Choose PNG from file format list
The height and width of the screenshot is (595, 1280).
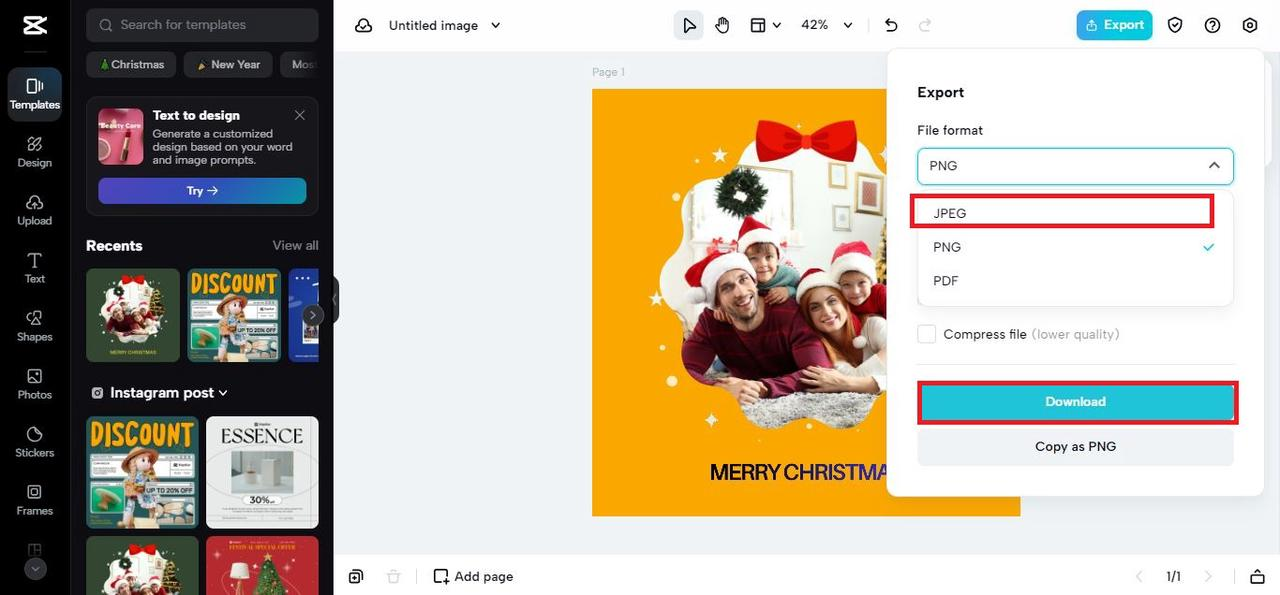coord(1075,247)
